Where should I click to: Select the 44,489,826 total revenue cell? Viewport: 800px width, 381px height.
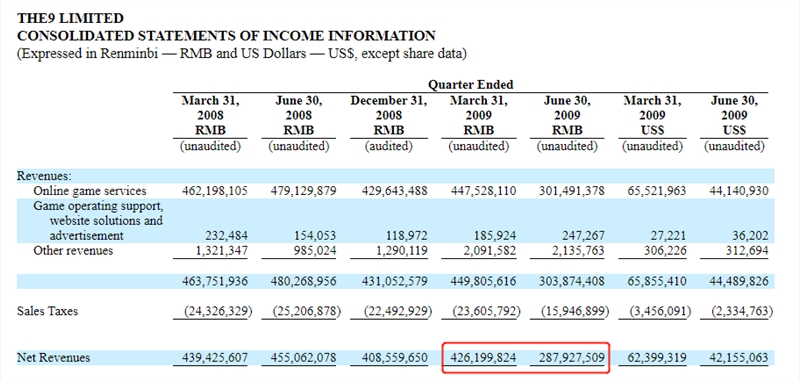(x=738, y=281)
